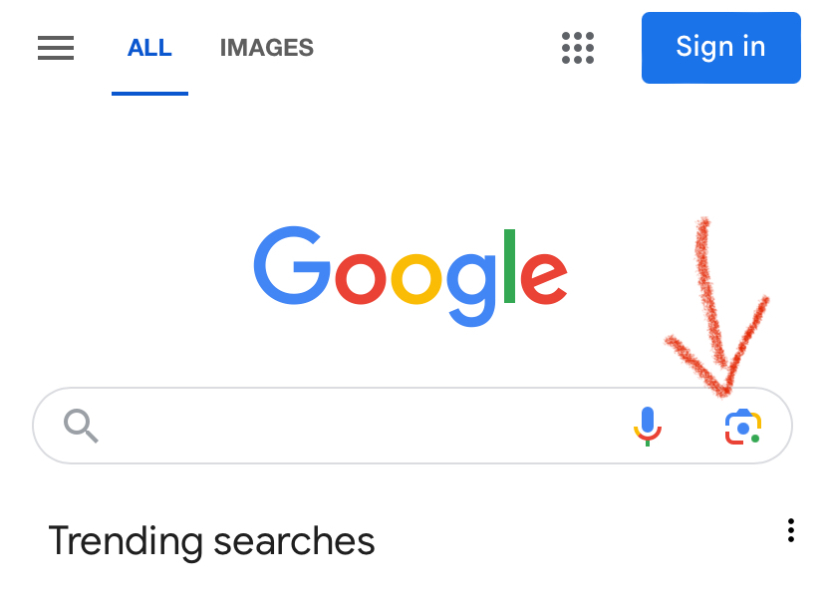View image results via IMAGES tab
Viewport: 825px width, 600px height.
pyautogui.click(x=266, y=47)
